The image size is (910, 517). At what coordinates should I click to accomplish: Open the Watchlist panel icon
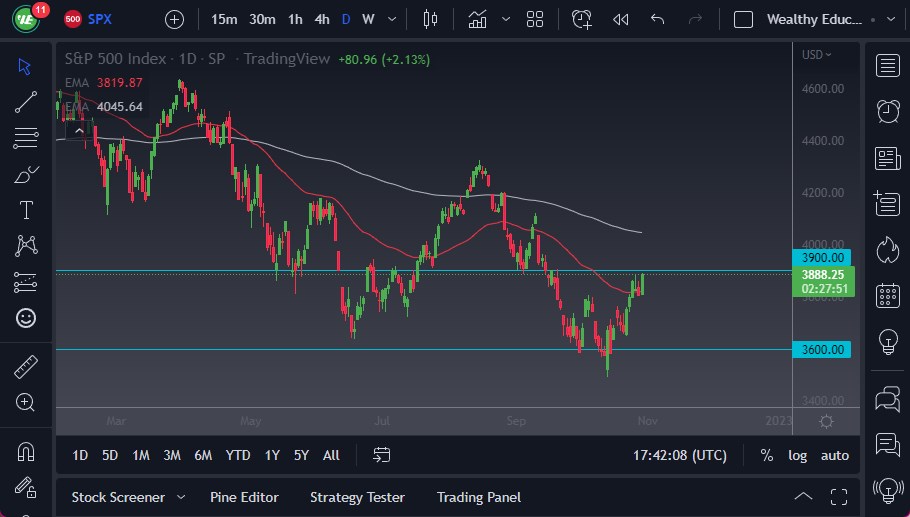(x=887, y=66)
